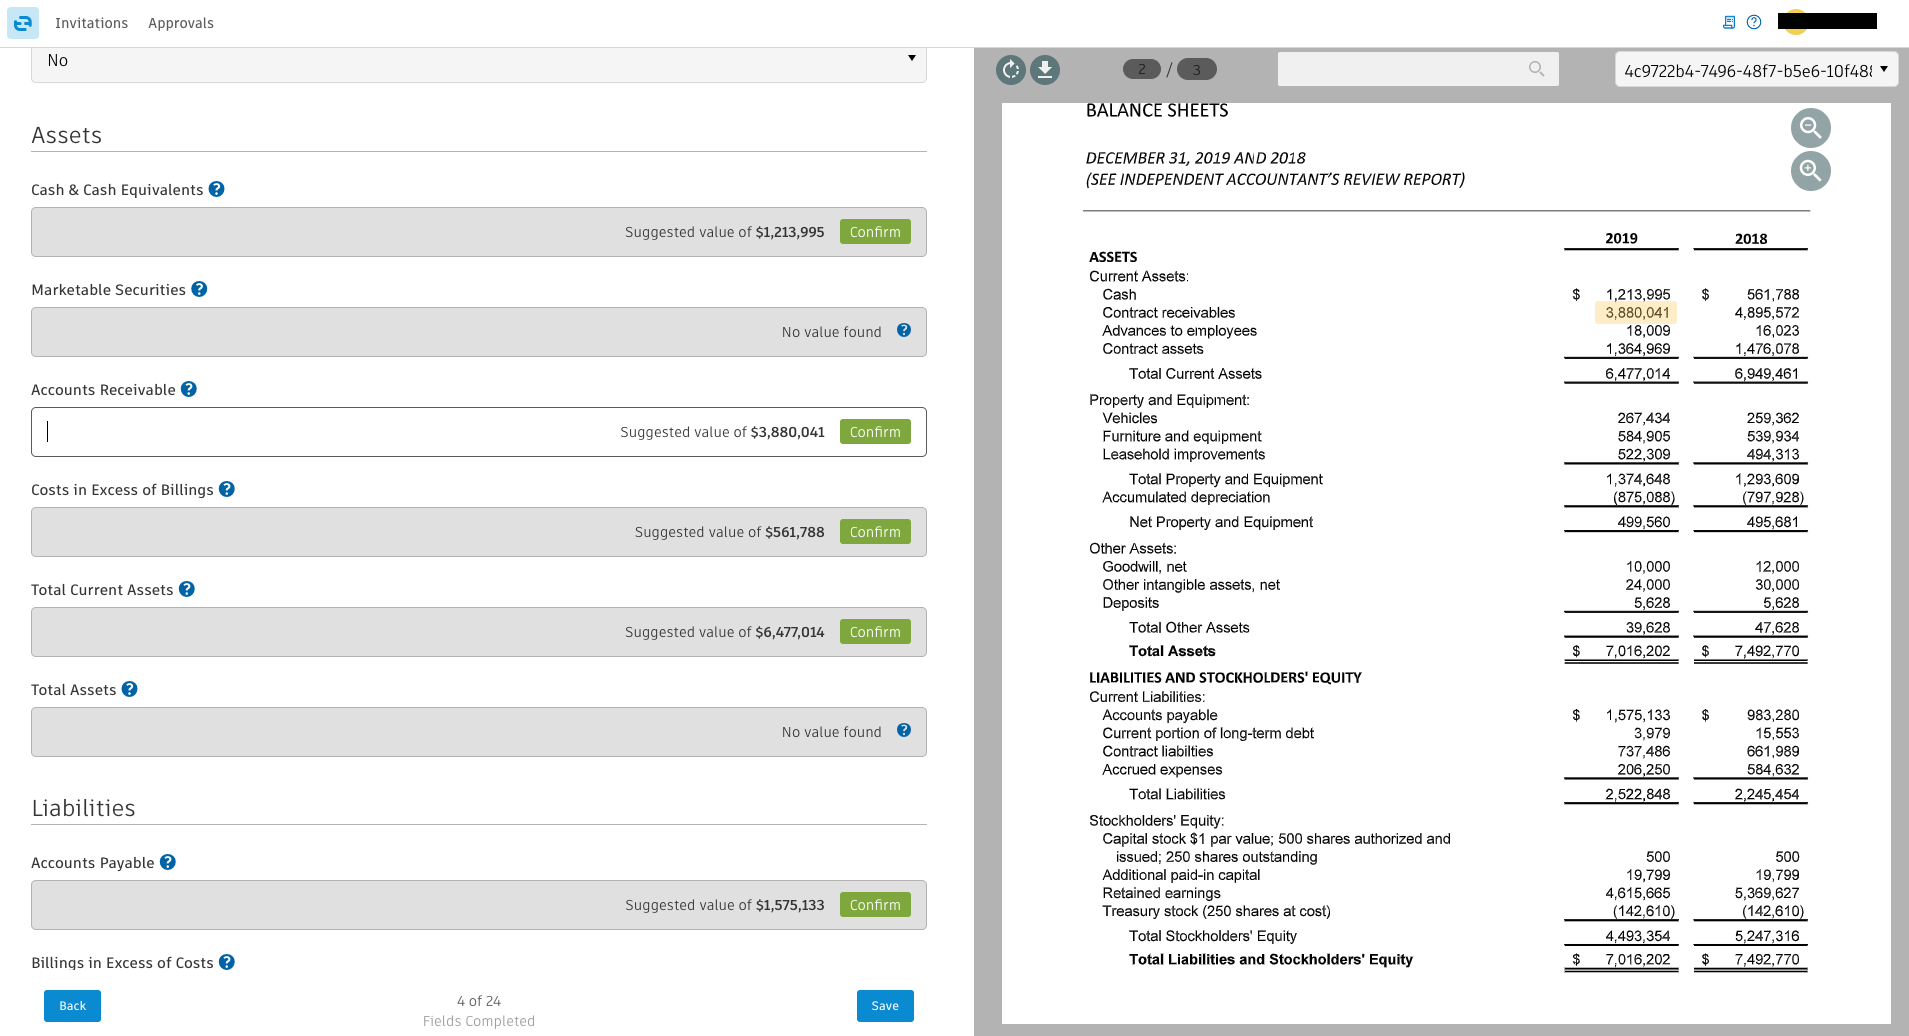Open the Help question mark in the header

tap(1753, 22)
